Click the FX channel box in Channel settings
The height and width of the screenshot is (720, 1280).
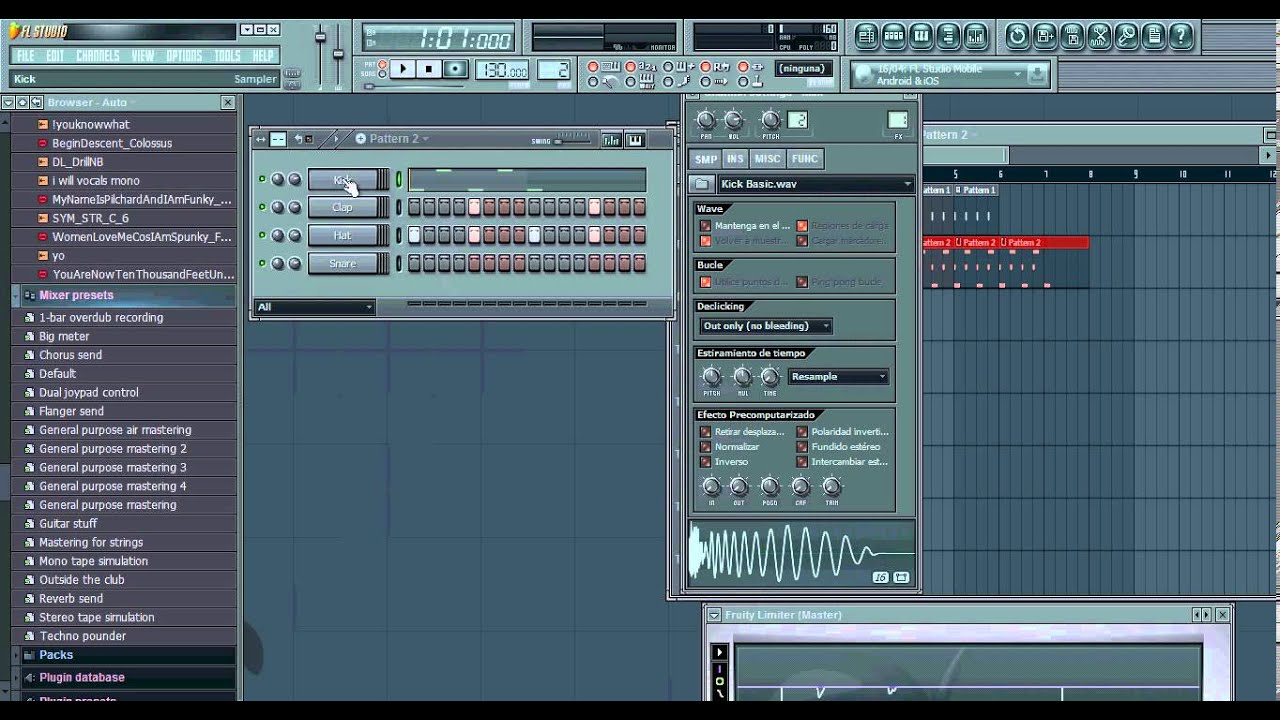pyautogui.click(x=896, y=120)
